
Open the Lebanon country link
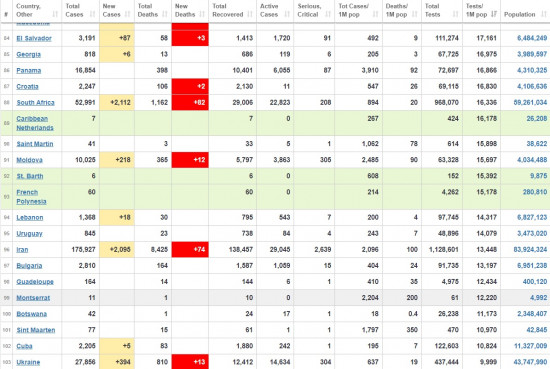[x=30, y=217]
